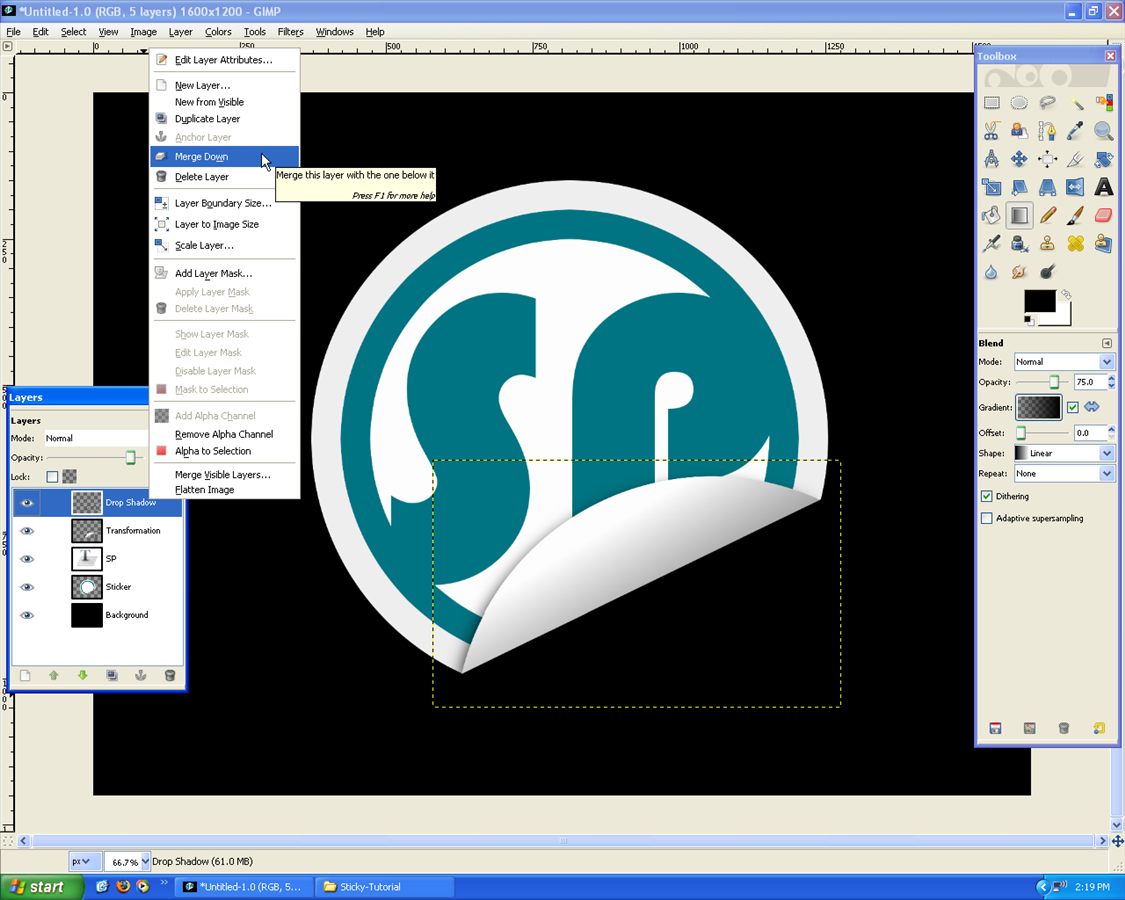Screen dimensions: 1125x900
Task: Open the Shape Linear dropdown
Action: click(1063, 453)
